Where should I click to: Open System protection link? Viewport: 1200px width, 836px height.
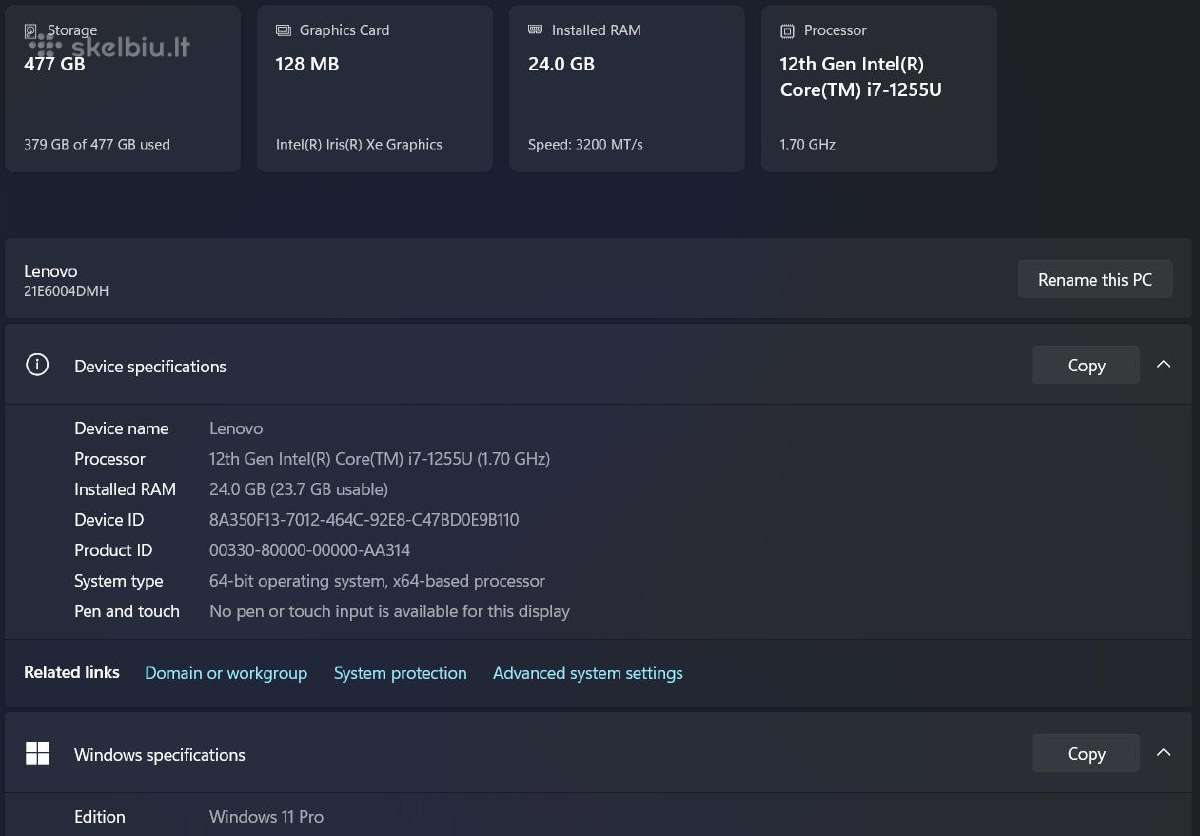click(x=400, y=673)
